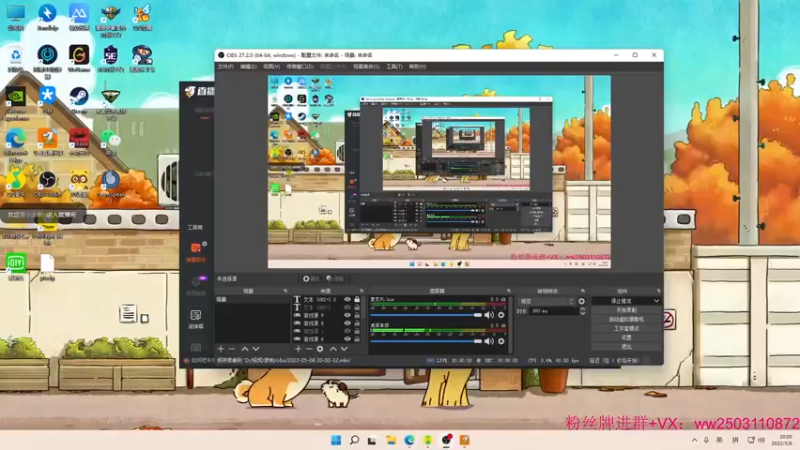The height and width of the screenshot is (450, 800).
Task: Open OBS icon in Windows taskbar
Action: coord(446,440)
